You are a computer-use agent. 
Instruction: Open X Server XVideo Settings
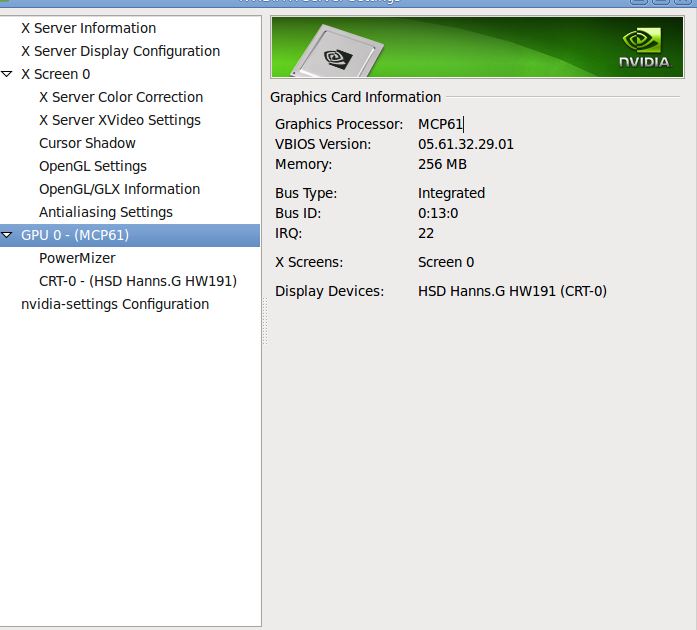120,120
